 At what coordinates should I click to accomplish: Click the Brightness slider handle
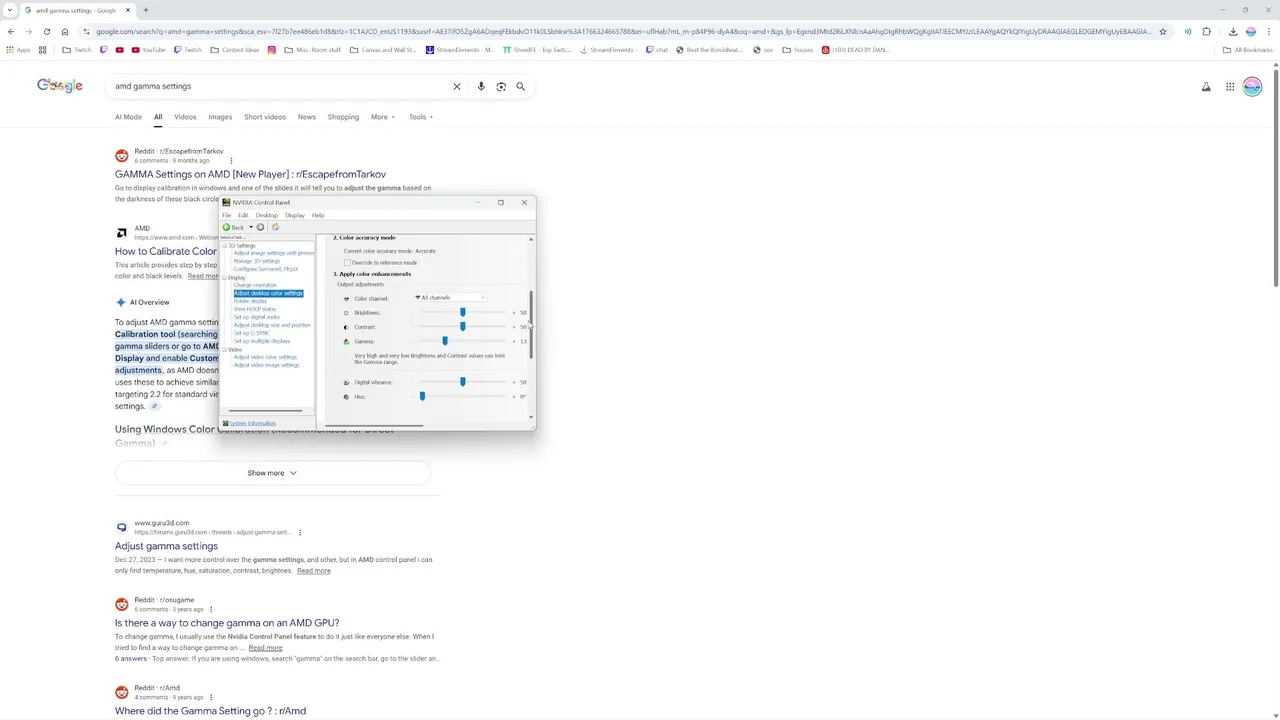(462, 312)
